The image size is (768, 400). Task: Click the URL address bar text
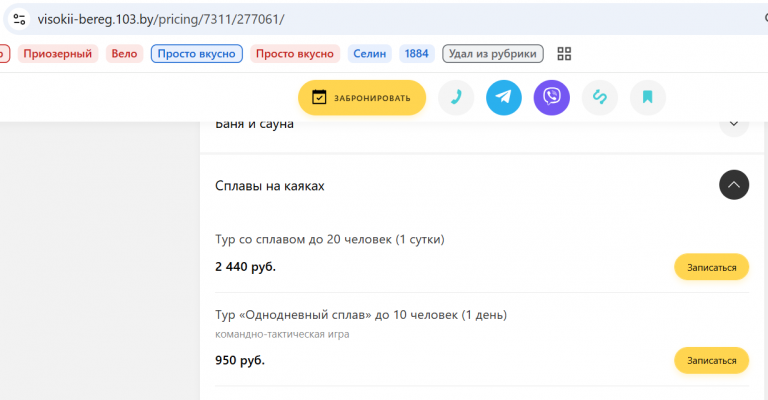[x=161, y=20]
